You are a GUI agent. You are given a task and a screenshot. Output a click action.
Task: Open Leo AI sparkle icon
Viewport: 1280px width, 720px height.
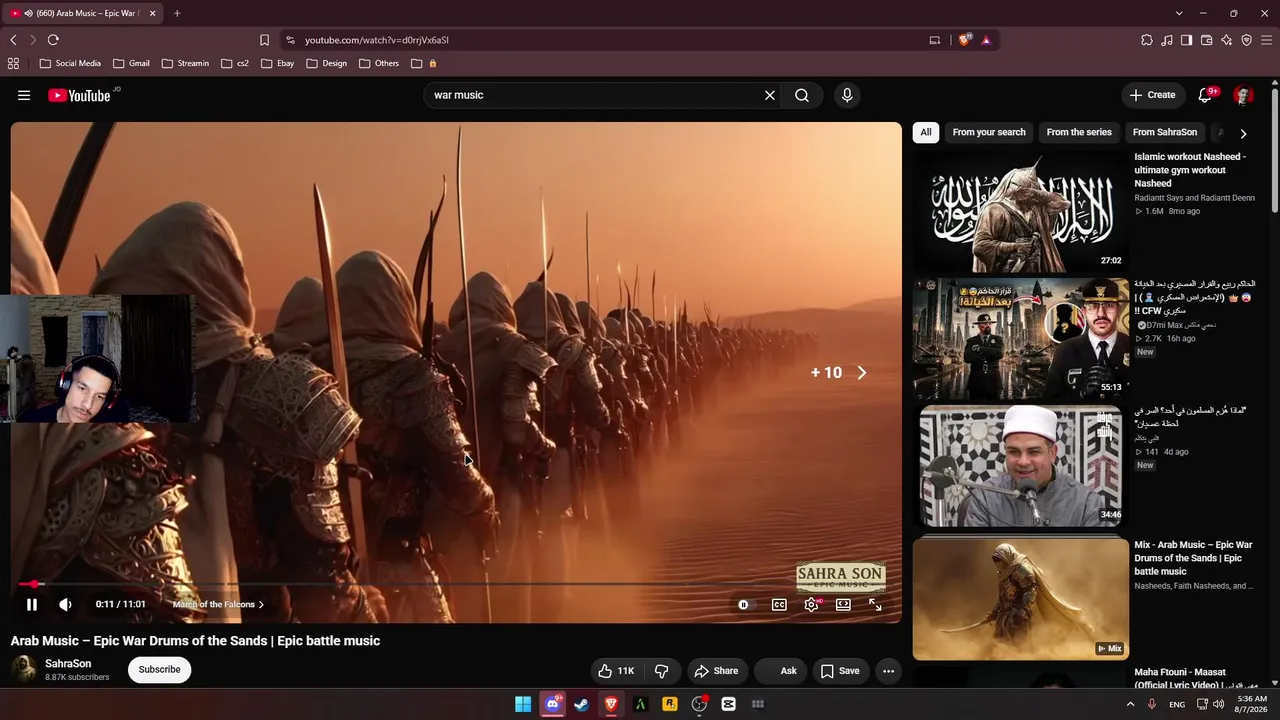pos(1226,40)
